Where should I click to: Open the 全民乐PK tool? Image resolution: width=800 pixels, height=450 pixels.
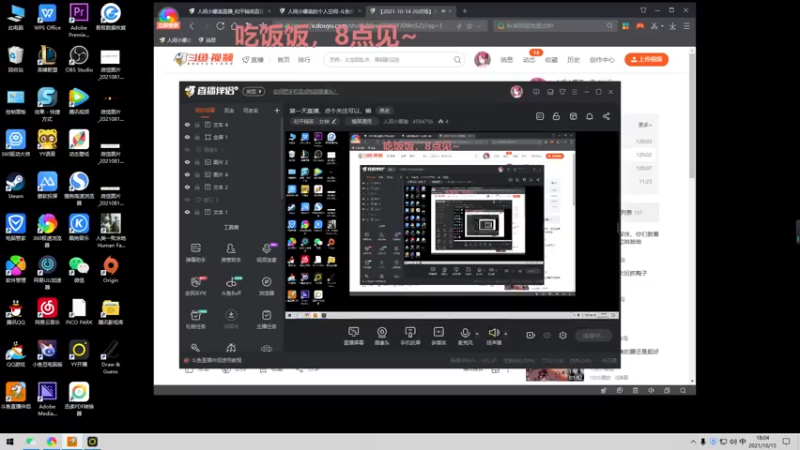tap(195, 286)
